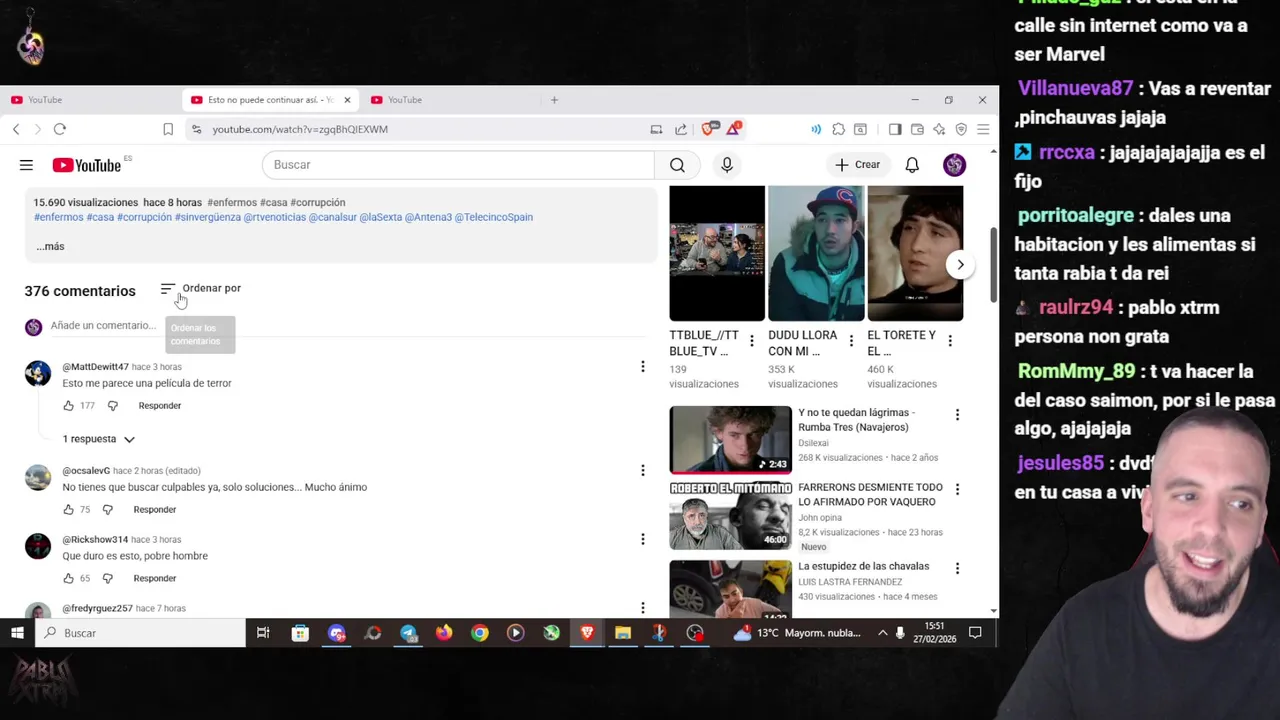
Task: Dislike the comment by @Rickshow314
Action: pos(107,579)
